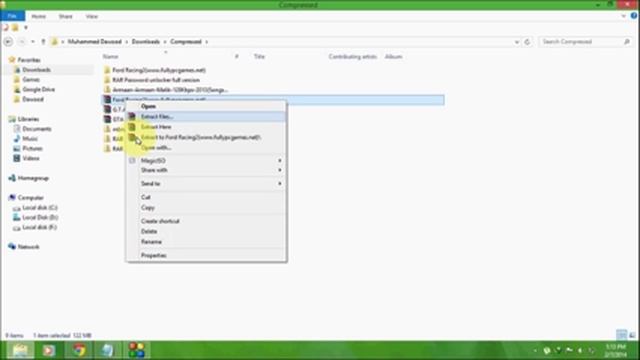Select the G.T.A archive file icon
The image size is (640, 360).
coord(107,109)
